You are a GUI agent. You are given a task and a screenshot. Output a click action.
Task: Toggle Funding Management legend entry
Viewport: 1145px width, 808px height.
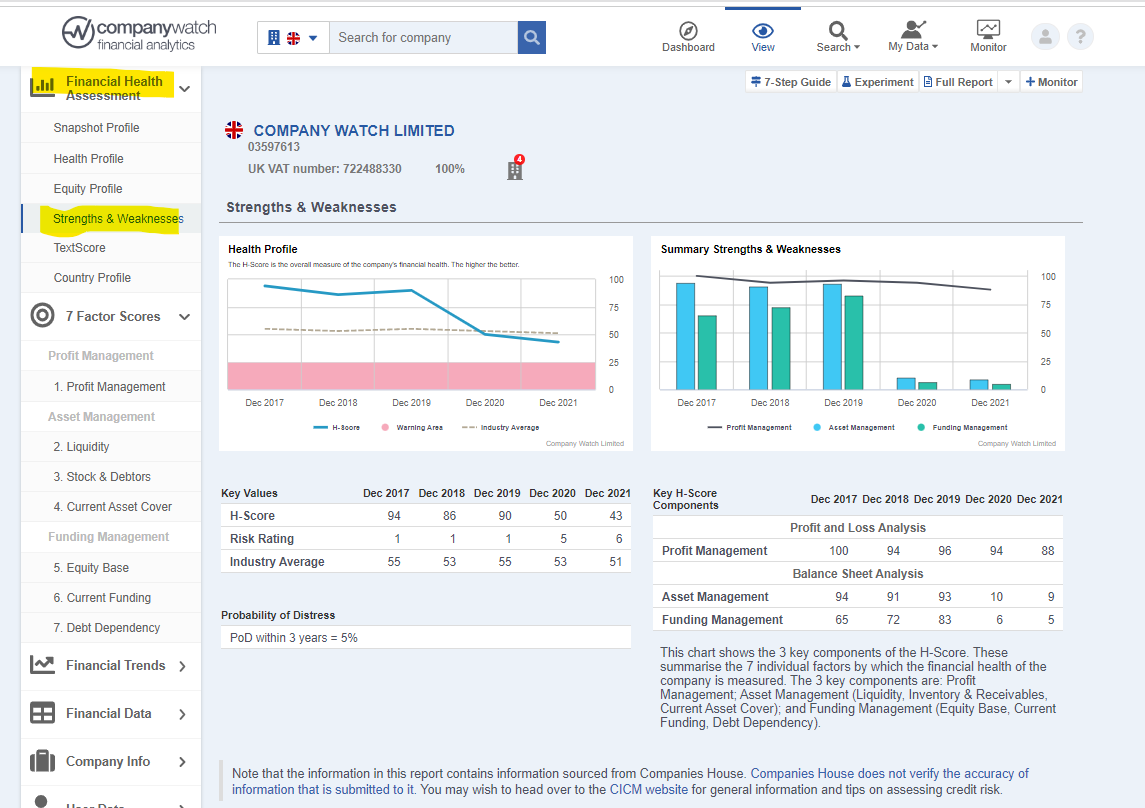pyautogui.click(x=962, y=428)
